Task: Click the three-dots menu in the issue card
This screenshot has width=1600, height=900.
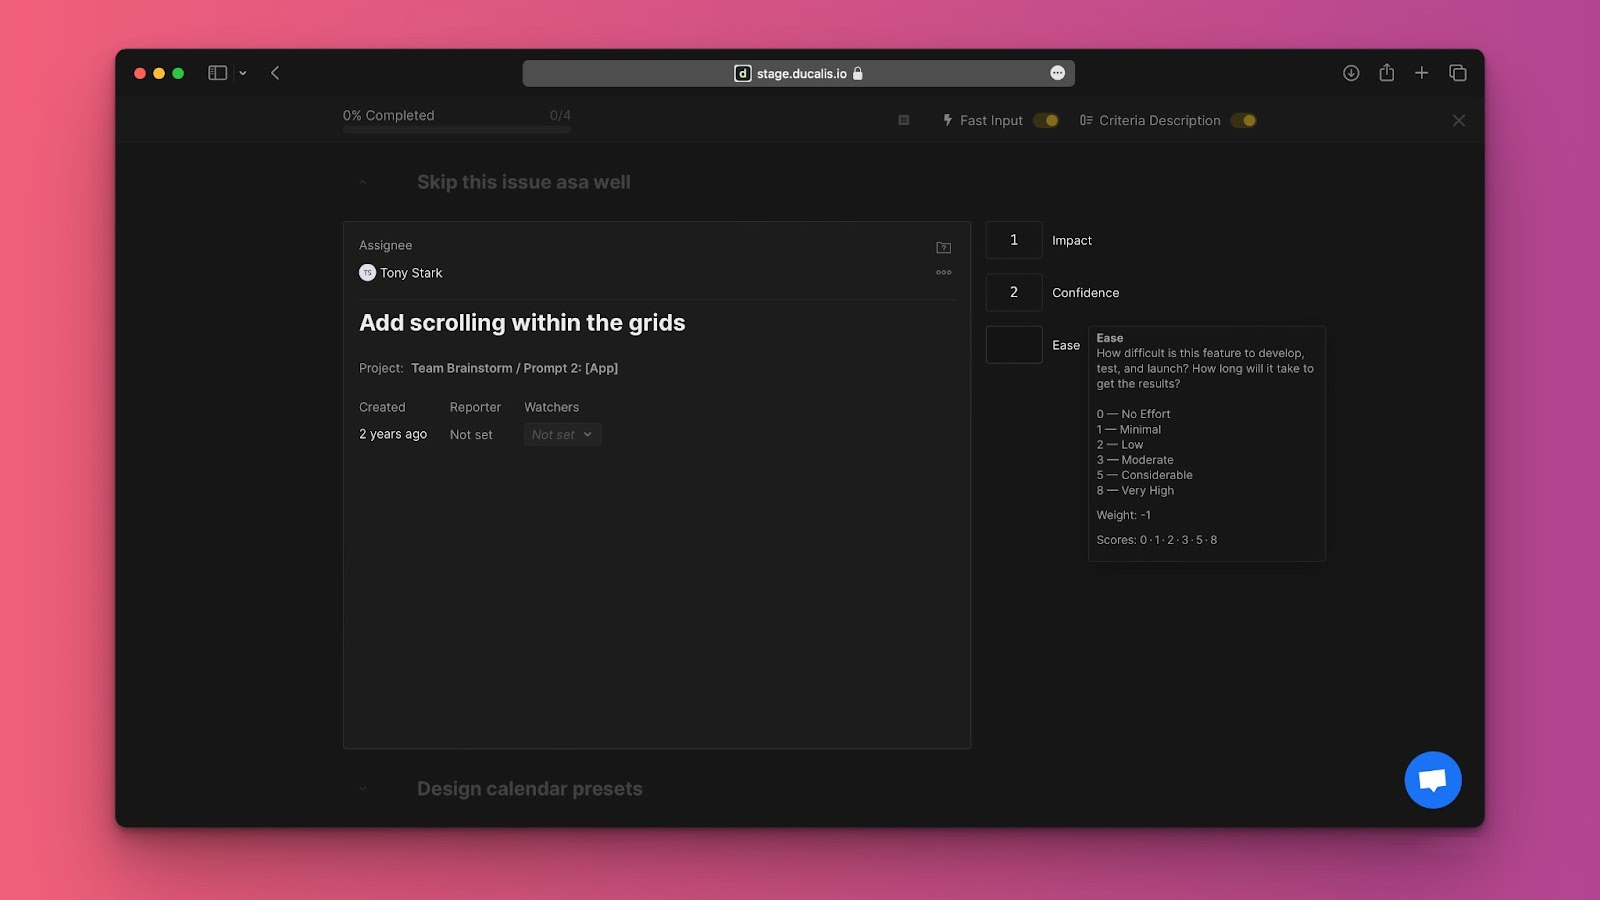Action: click(x=943, y=272)
